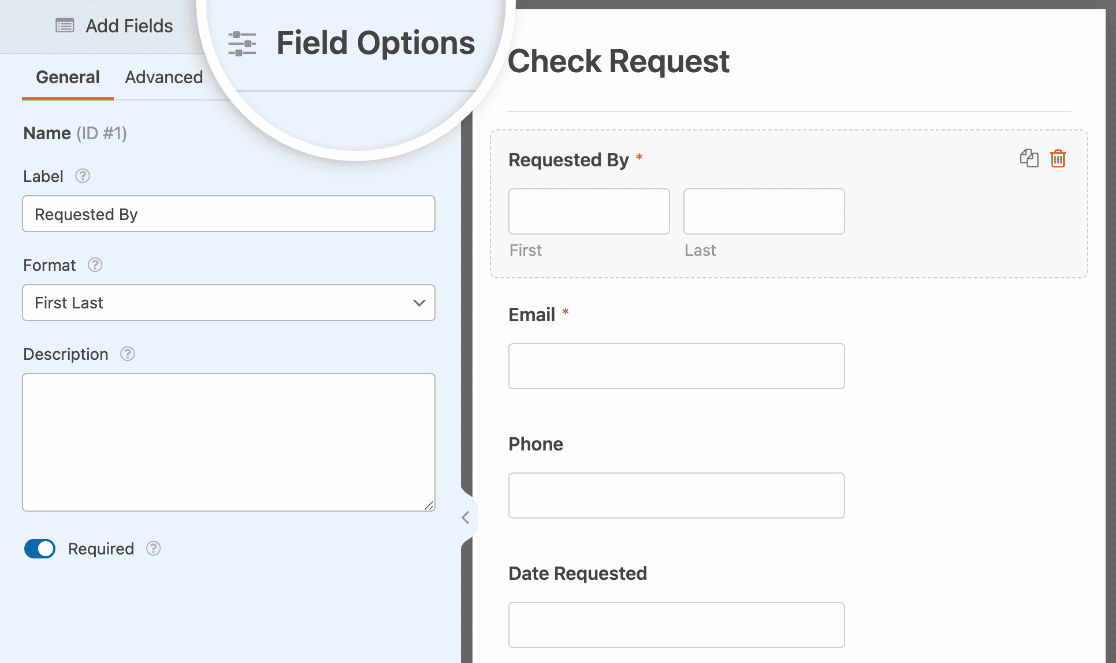Open the First Last format dropdown

point(228,302)
